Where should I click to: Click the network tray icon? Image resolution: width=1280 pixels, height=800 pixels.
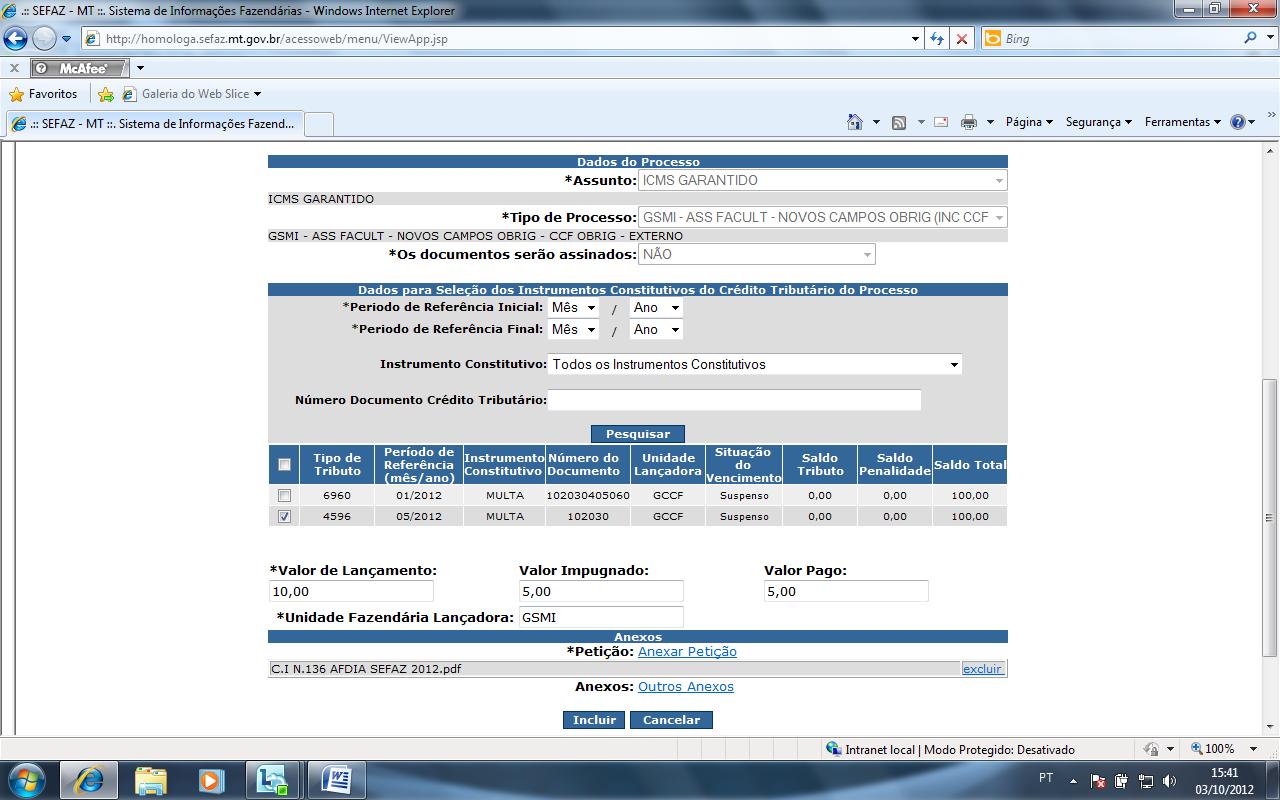pyautogui.click(x=1146, y=780)
